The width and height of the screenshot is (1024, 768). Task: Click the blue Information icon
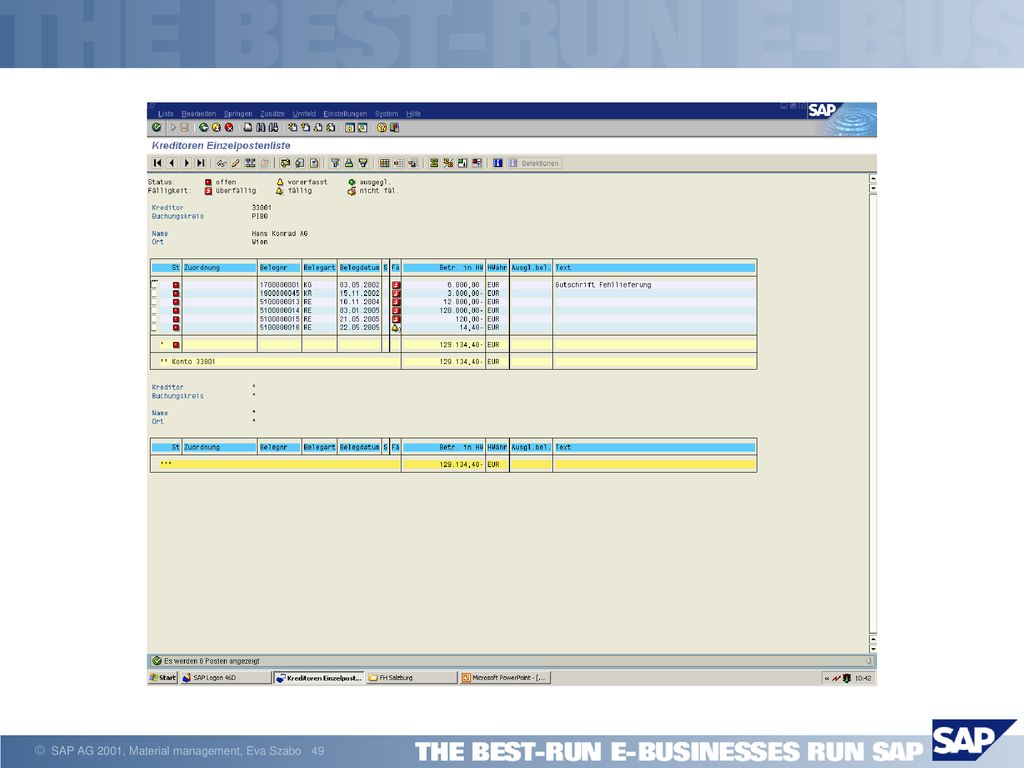pos(498,163)
